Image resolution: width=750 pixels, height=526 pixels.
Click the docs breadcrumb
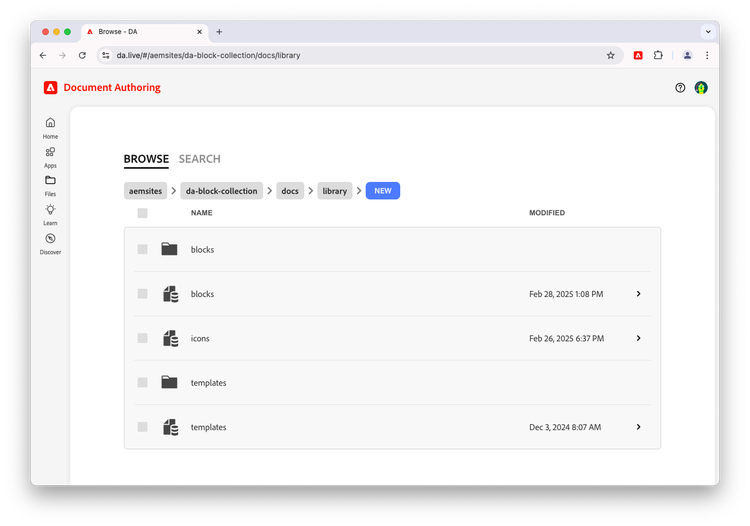[x=290, y=191]
